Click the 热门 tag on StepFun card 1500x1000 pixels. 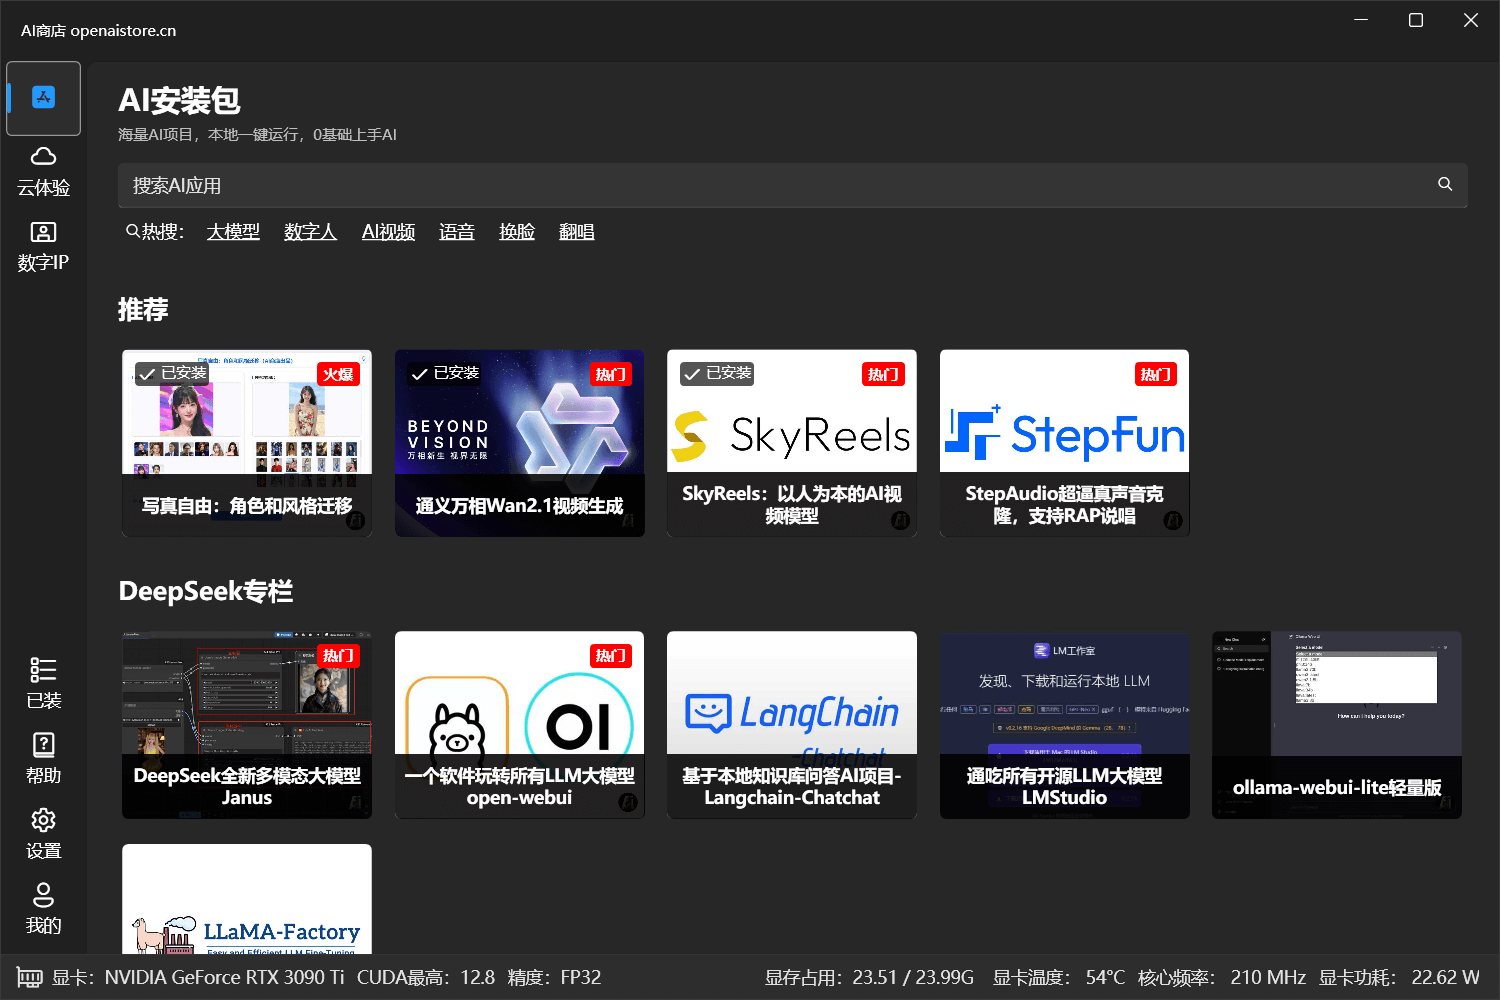(1156, 374)
